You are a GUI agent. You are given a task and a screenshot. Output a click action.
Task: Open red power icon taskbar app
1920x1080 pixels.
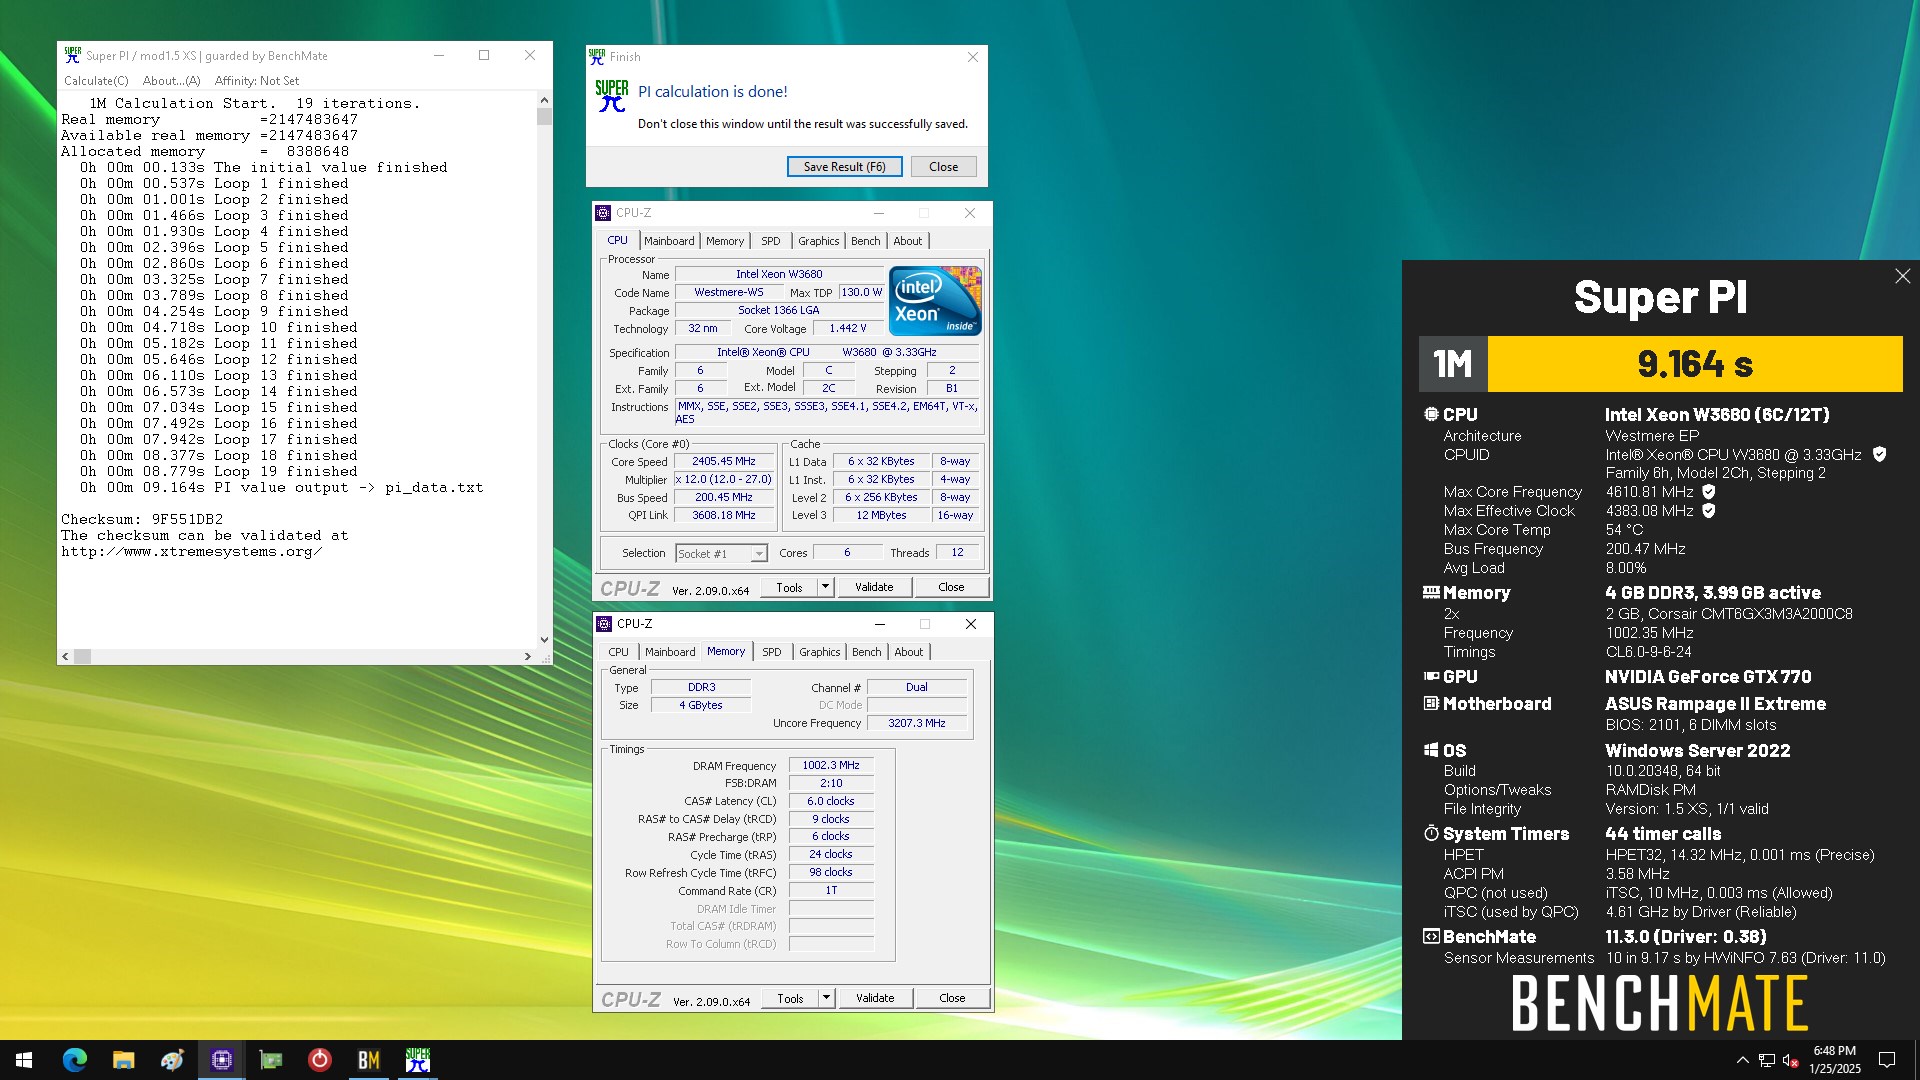click(319, 1060)
